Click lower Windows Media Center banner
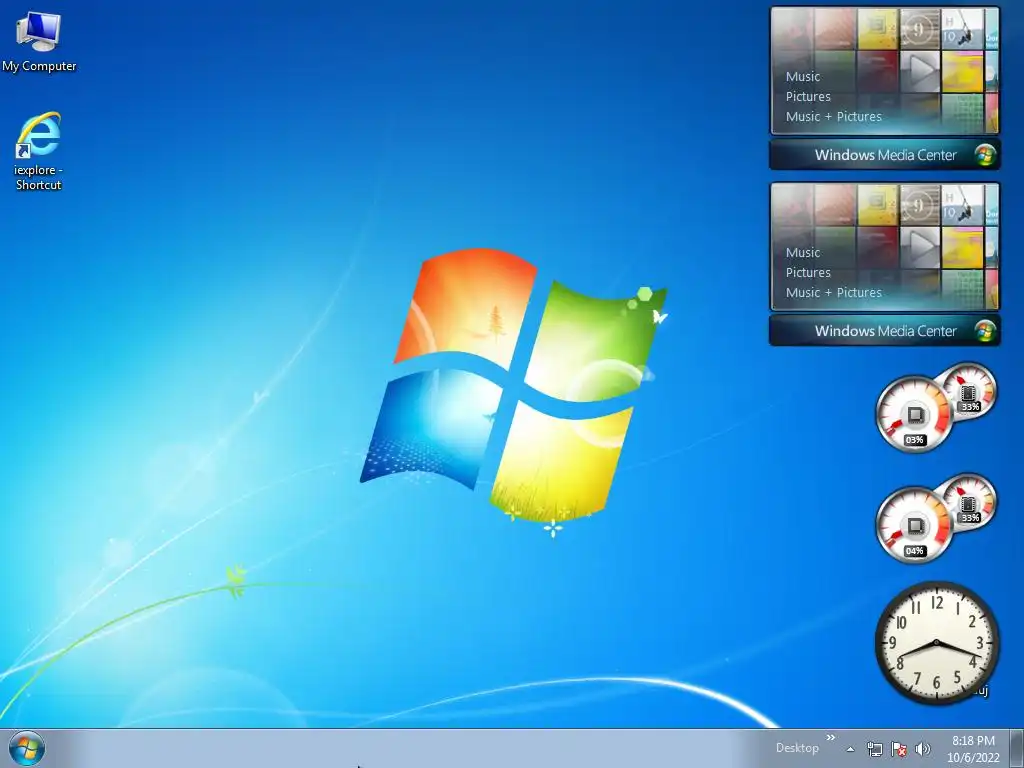This screenshot has width=1024, height=768. 884,331
